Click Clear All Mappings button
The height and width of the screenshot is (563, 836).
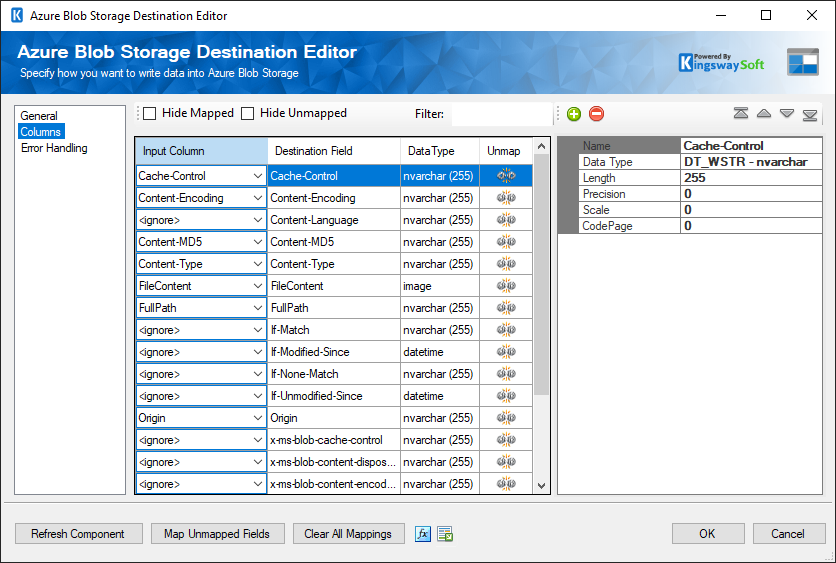tap(348, 534)
